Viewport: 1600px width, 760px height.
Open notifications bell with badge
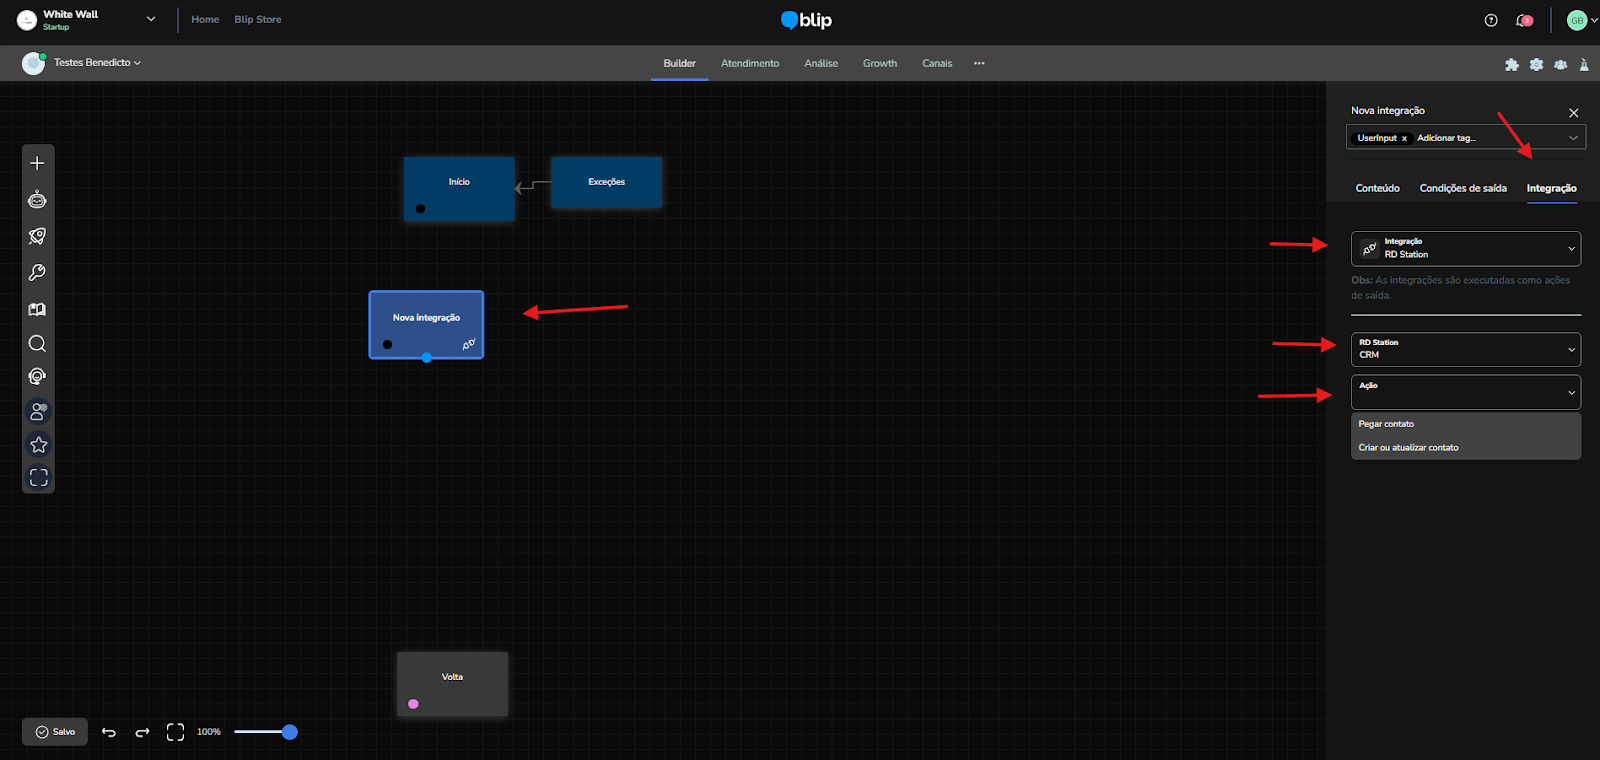coord(1524,20)
